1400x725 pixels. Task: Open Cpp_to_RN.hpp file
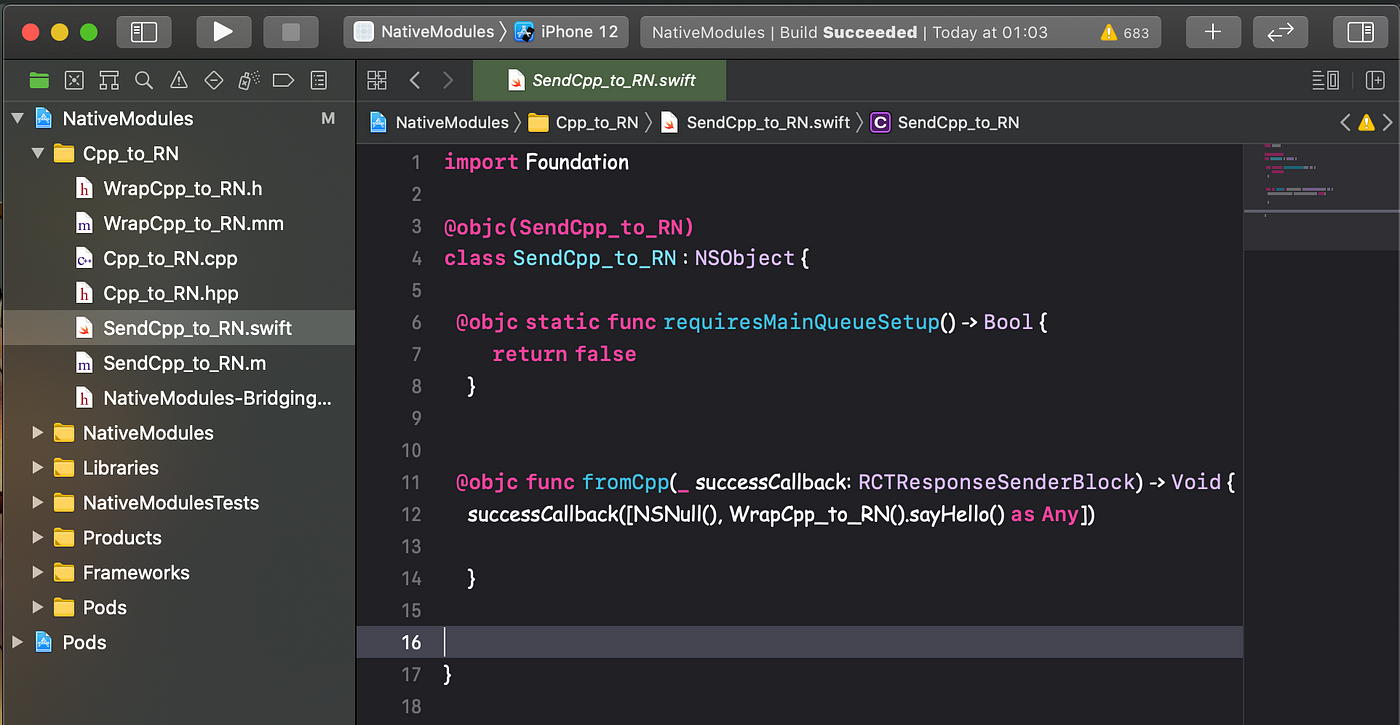(x=178, y=294)
